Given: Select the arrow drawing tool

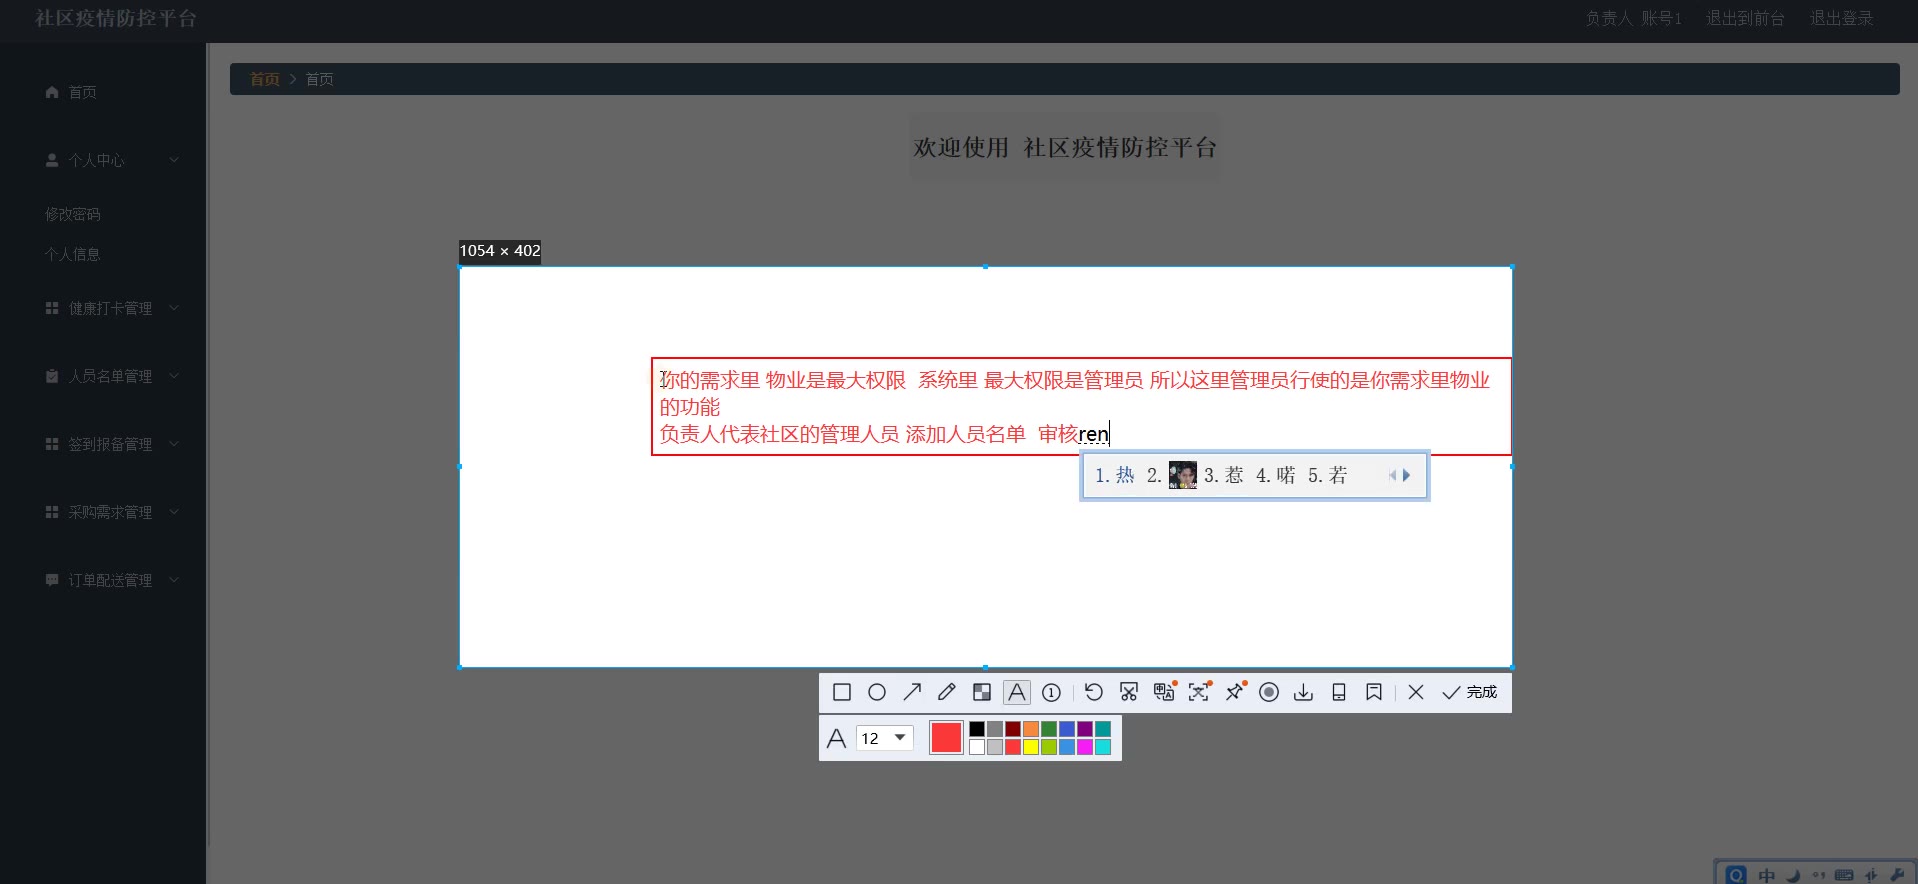Looking at the screenshot, I should 912,692.
